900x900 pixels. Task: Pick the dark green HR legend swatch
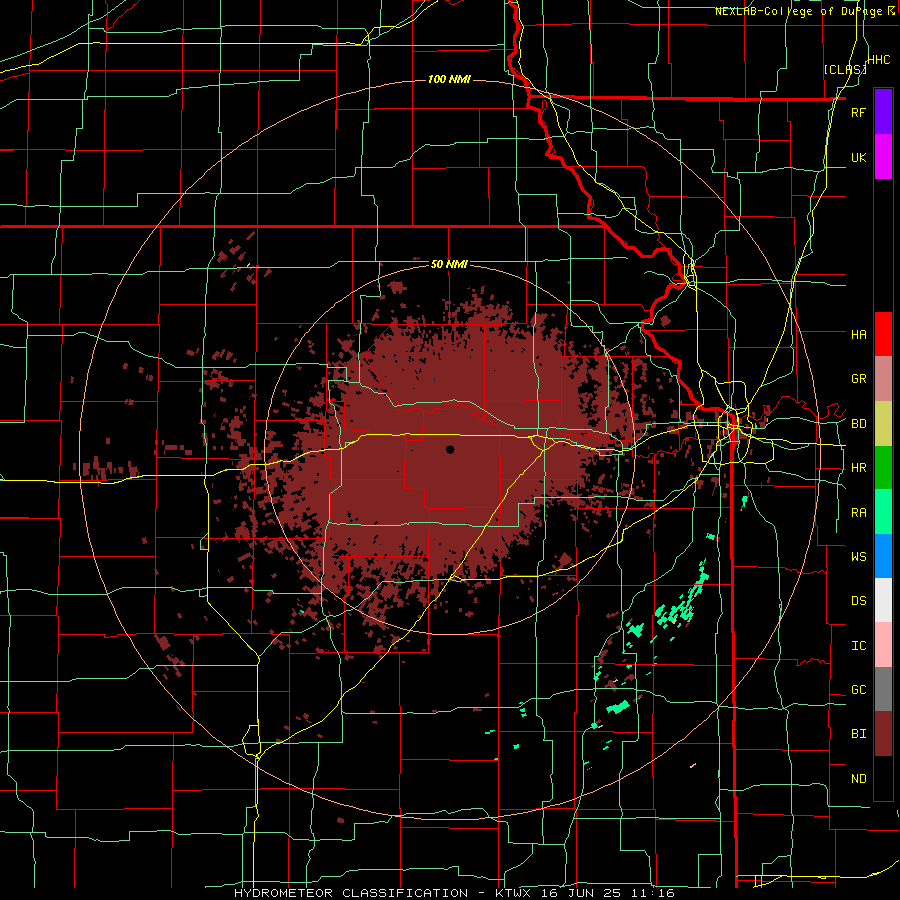pyautogui.click(x=883, y=468)
